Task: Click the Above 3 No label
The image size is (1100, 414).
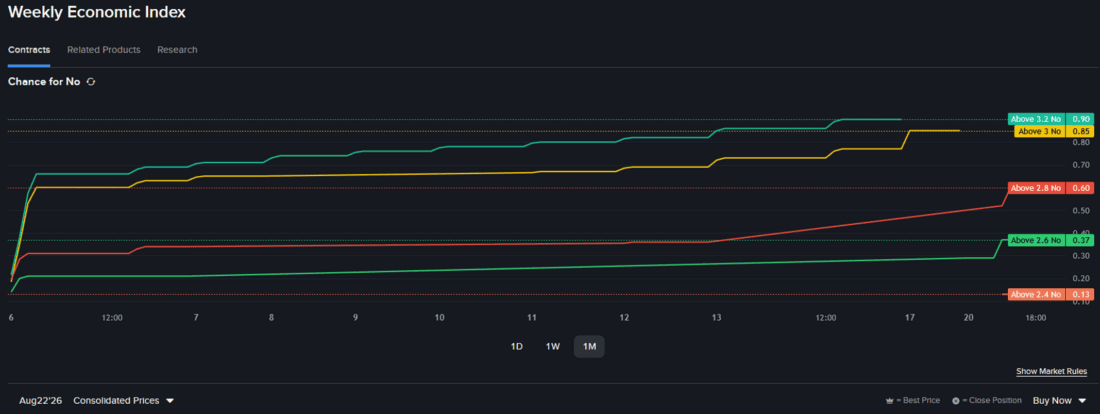Action: click(1040, 131)
